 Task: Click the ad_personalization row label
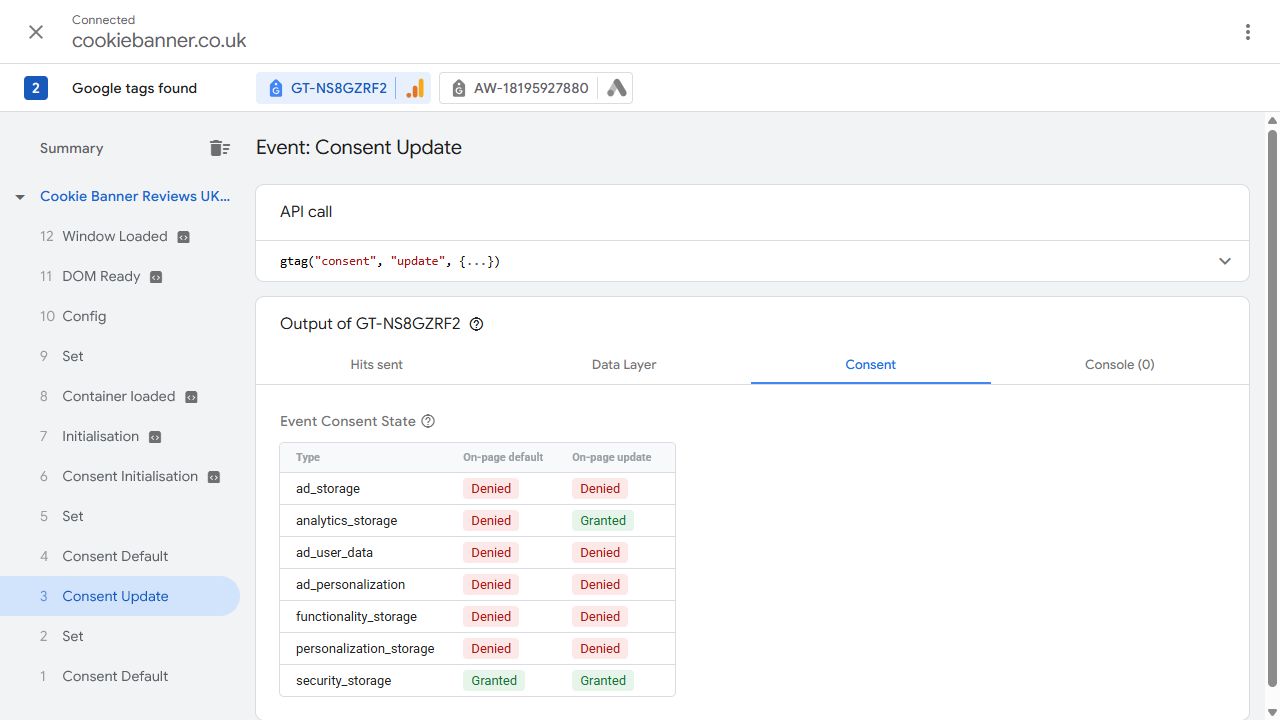[x=350, y=585]
